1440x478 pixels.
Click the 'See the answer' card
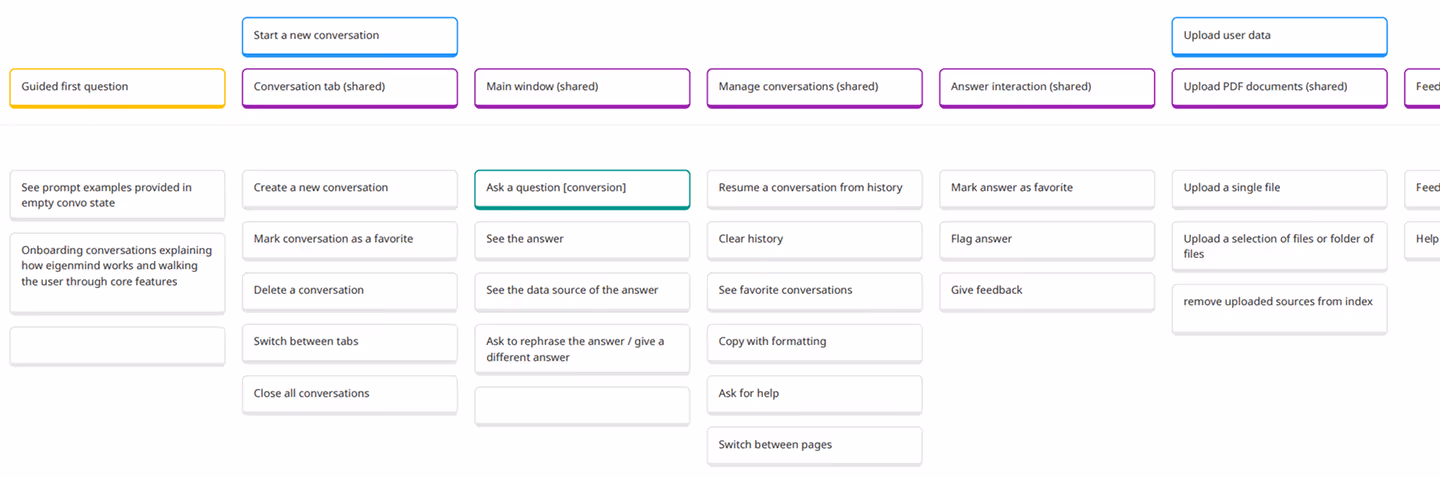point(582,240)
